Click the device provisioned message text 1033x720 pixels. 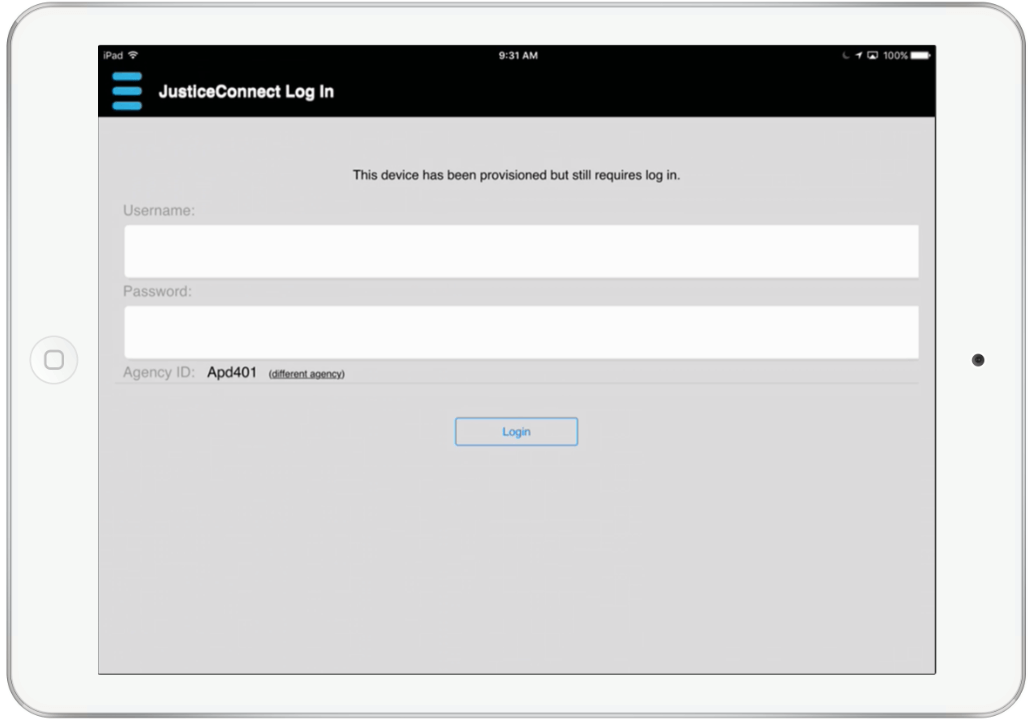pos(516,175)
